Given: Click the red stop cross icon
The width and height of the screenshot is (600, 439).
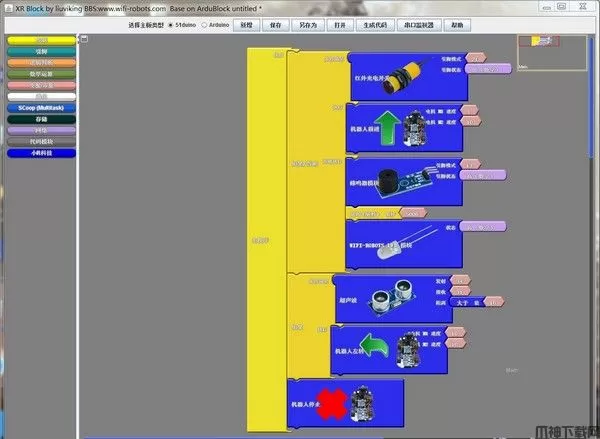Looking at the screenshot, I should [332, 403].
